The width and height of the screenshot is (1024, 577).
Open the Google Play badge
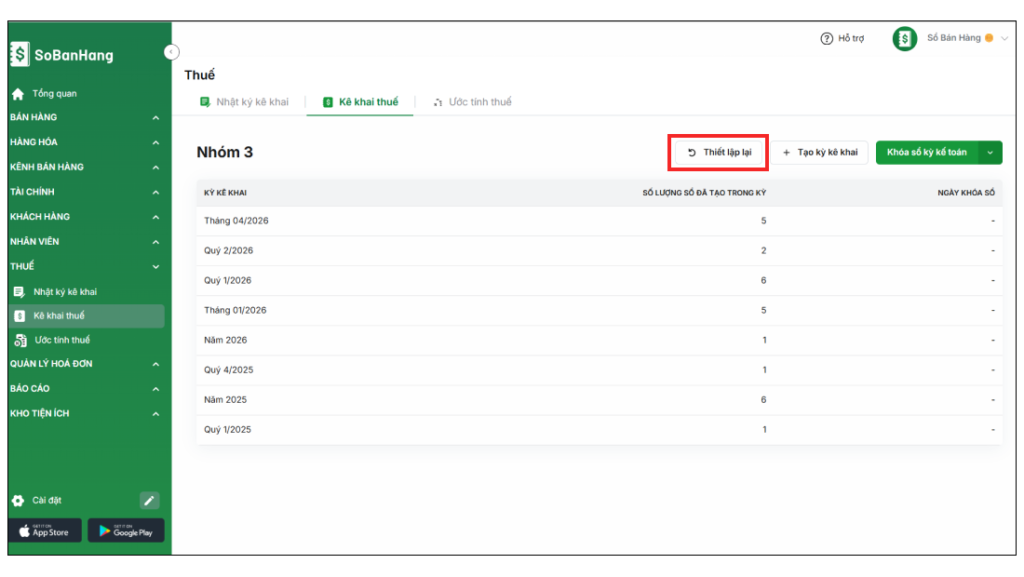(126, 531)
